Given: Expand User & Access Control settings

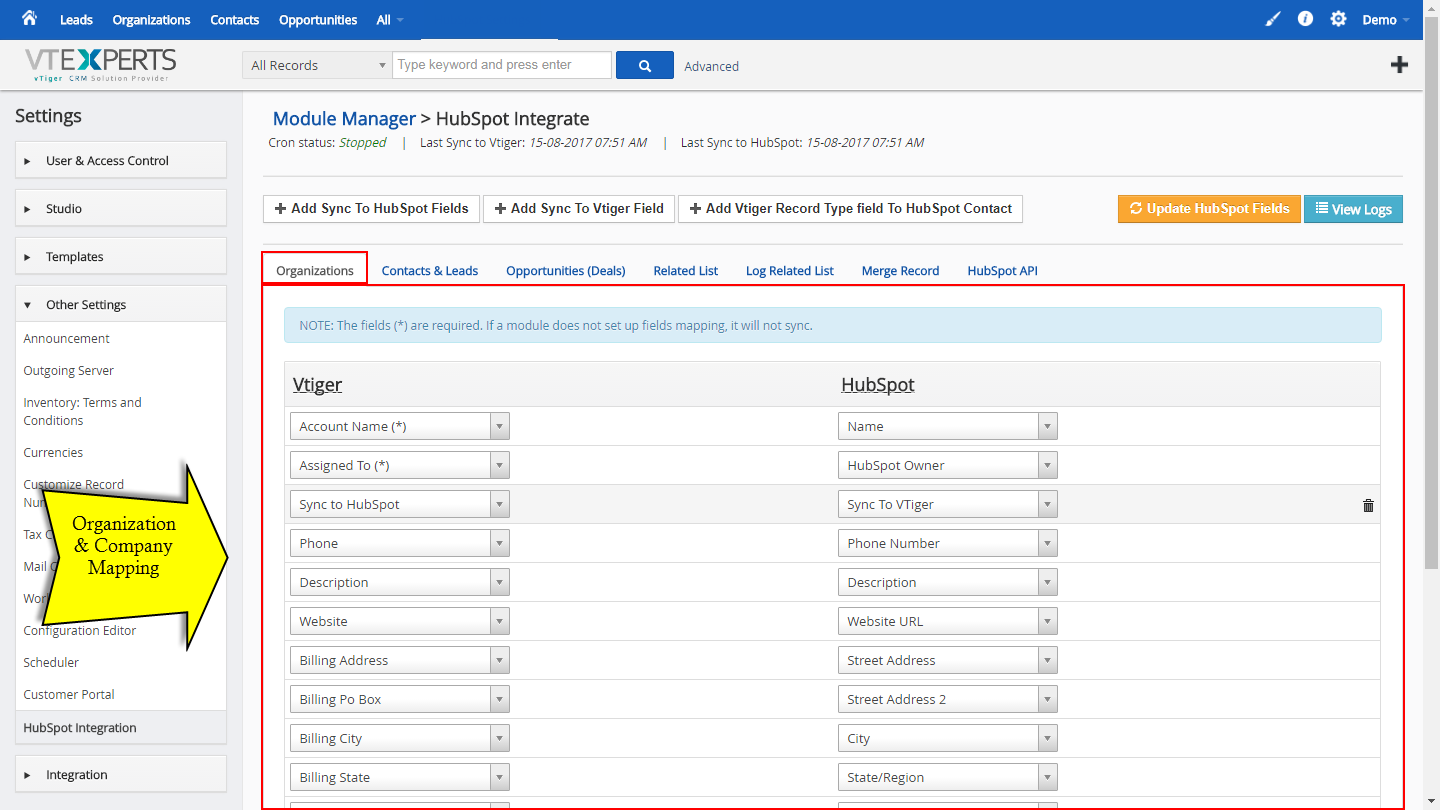Looking at the screenshot, I should (121, 160).
